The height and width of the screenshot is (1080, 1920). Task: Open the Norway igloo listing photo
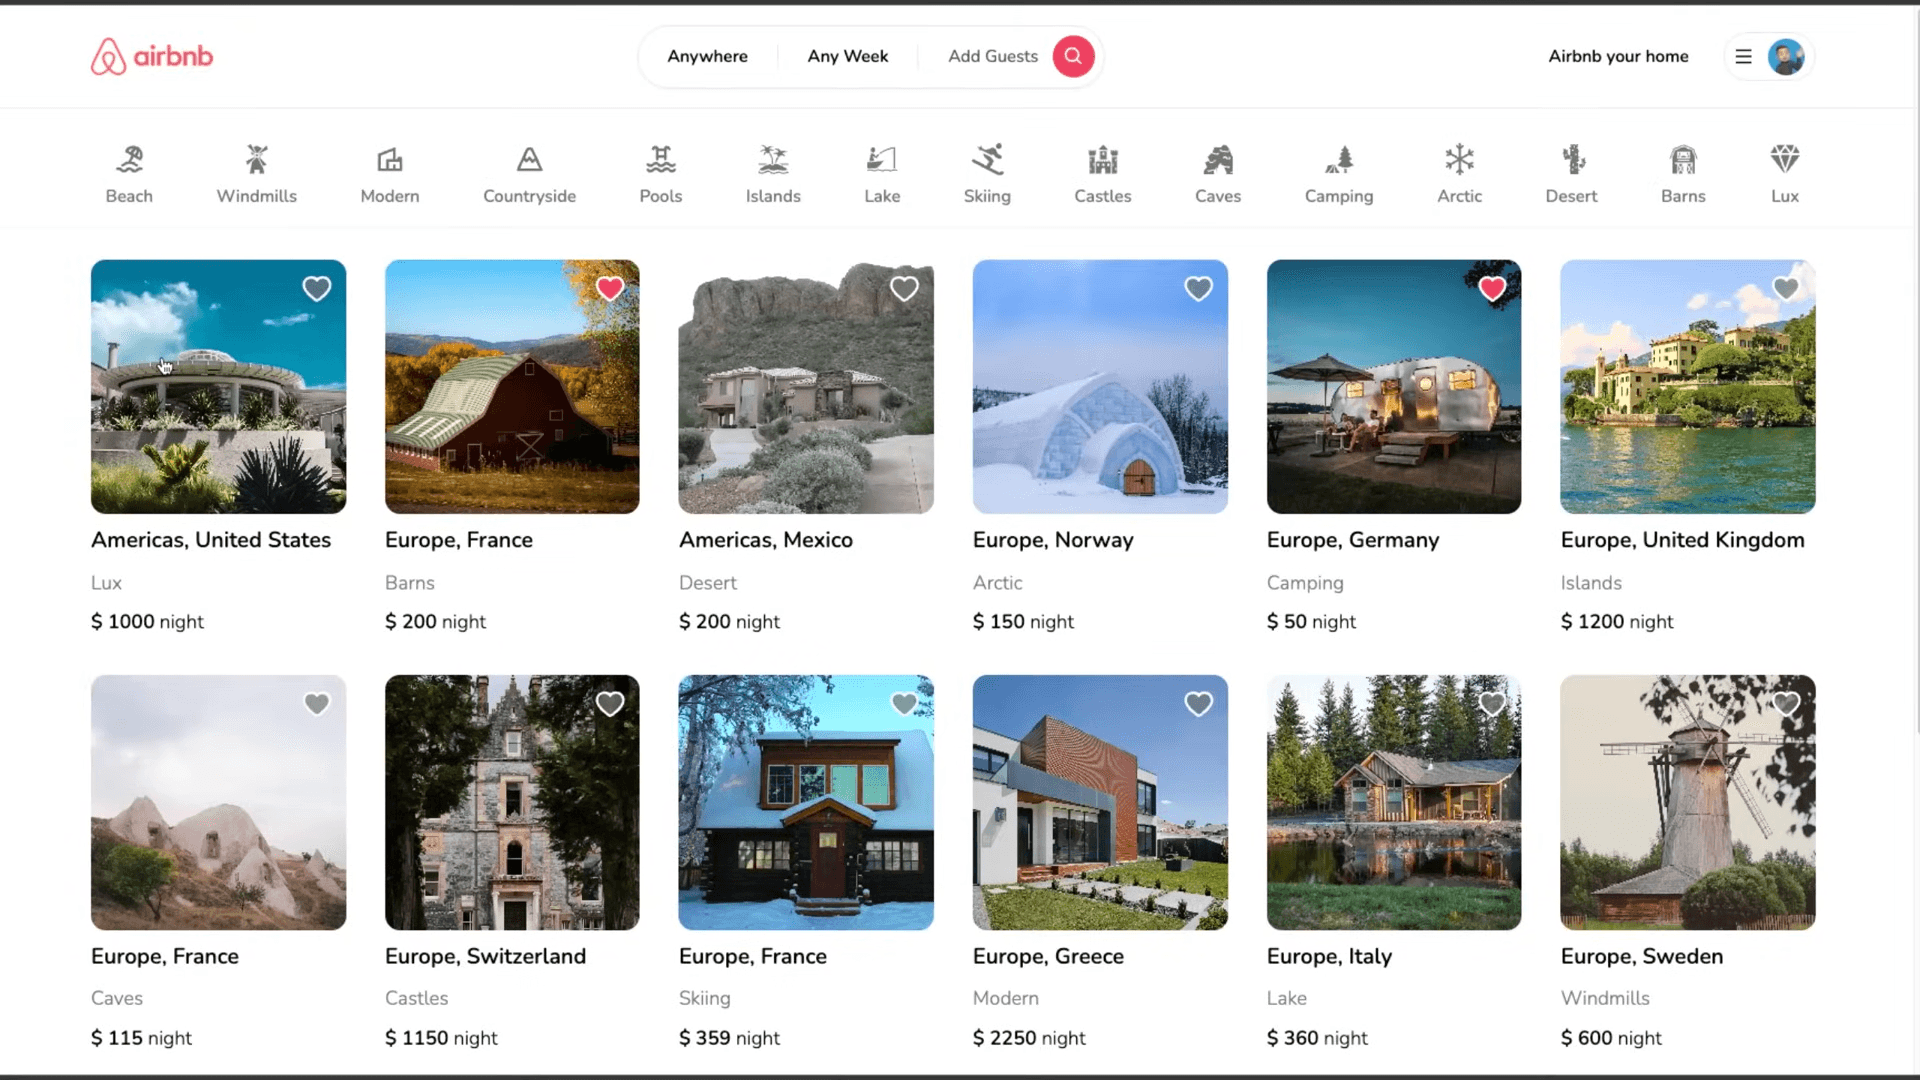point(1100,387)
